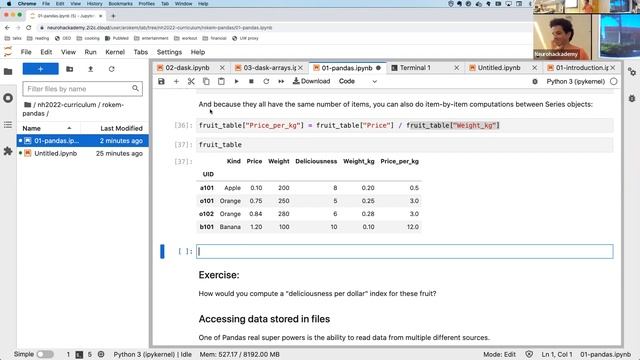
Task: Open the File Browser sidebar folder icon
Action: [8, 72]
